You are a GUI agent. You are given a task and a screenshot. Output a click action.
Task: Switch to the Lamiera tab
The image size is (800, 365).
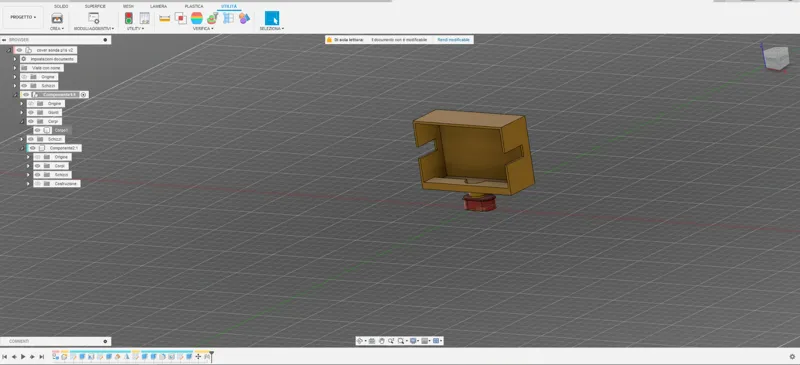pyautogui.click(x=159, y=6)
